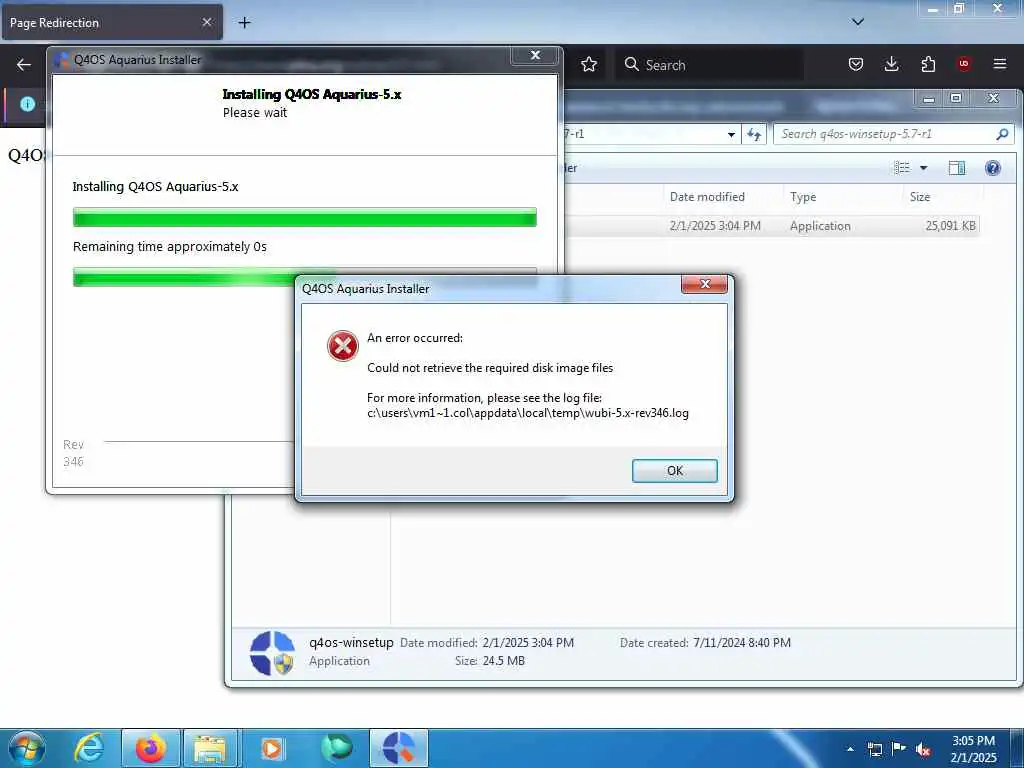The height and width of the screenshot is (768, 1024).
Task: Click the green globe taskbar icon
Action: [336, 748]
